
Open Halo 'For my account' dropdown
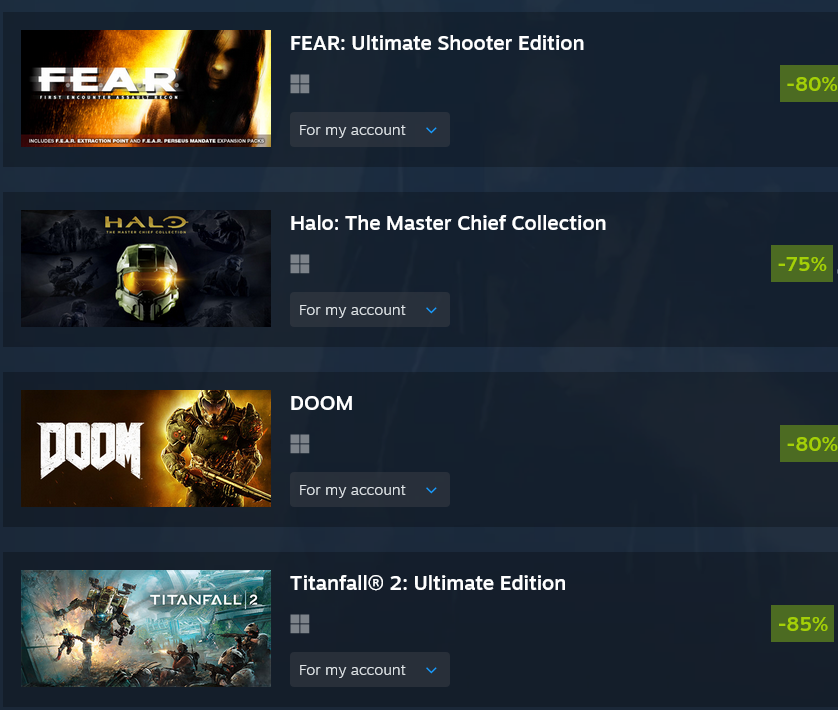pyautogui.click(x=370, y=310)
